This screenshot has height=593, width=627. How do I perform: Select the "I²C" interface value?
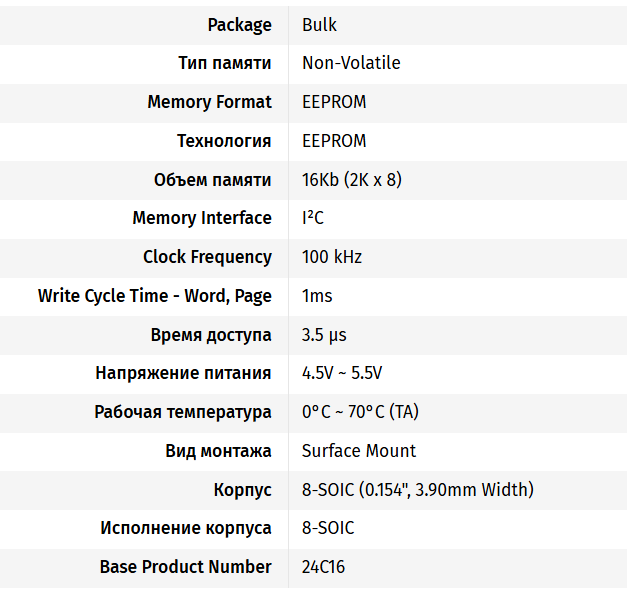[x=313, y=218]
